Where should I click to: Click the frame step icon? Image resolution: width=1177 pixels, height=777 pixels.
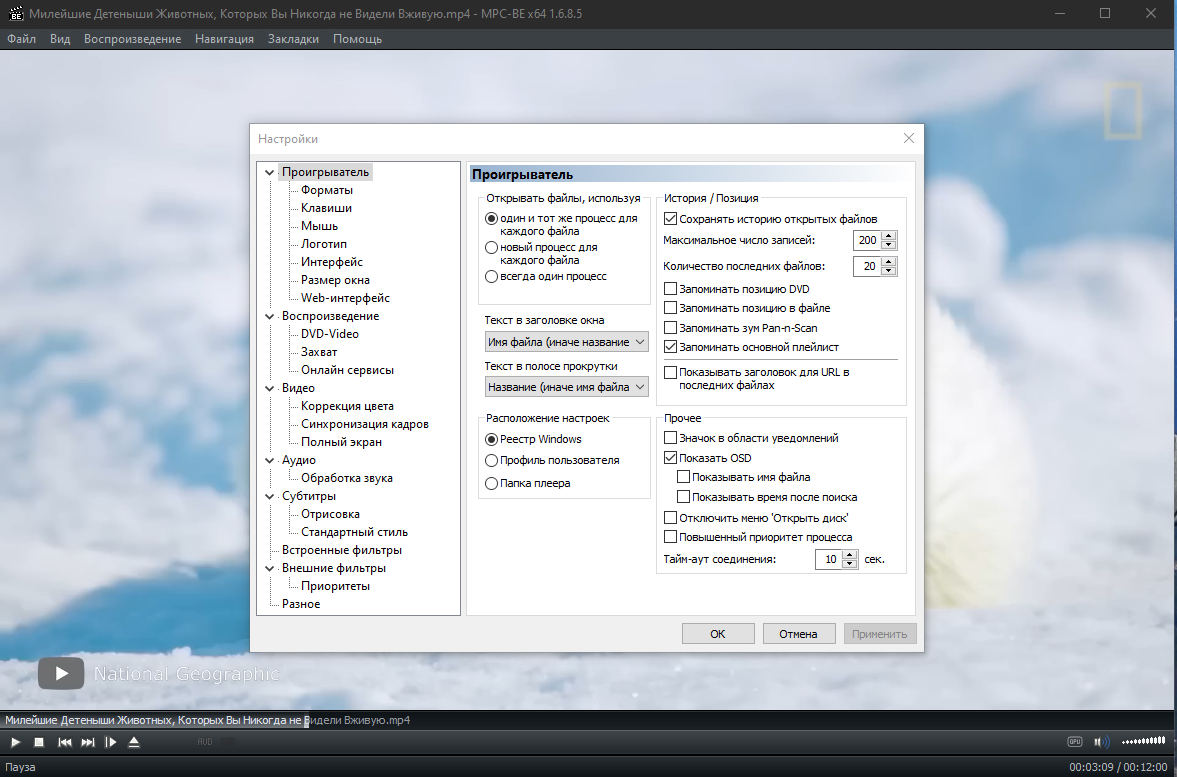110,742
